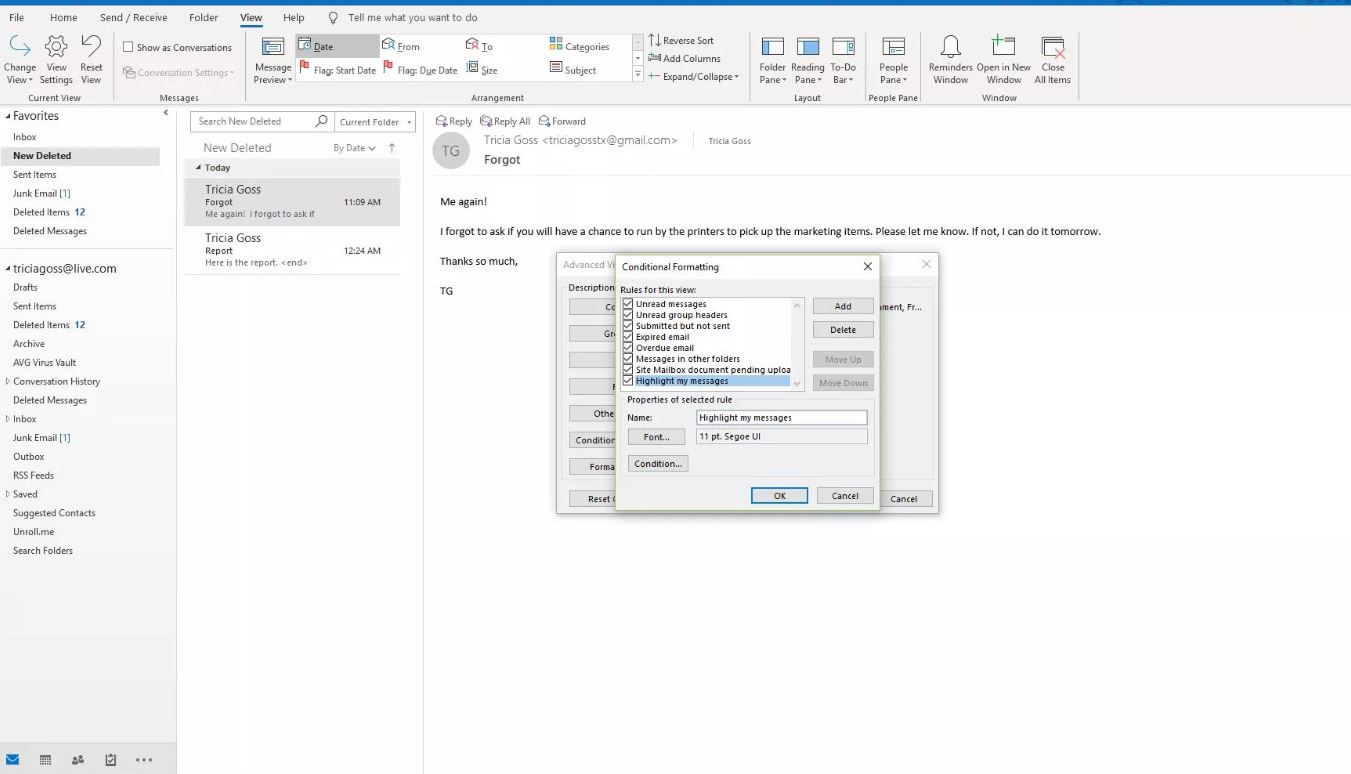Open View Settings gear icon
The width and height of the screenshot is (1351, 774).
pyautogui.click(x=56, y=59)
